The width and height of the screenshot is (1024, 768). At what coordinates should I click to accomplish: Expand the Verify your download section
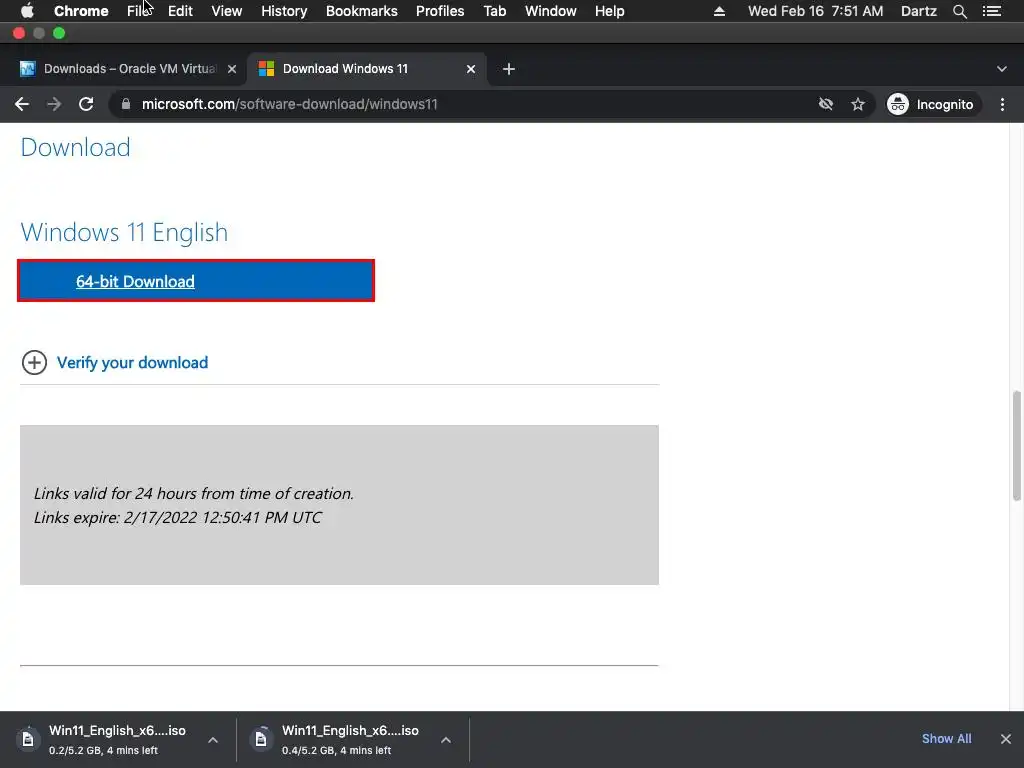[x=34, y=362]
